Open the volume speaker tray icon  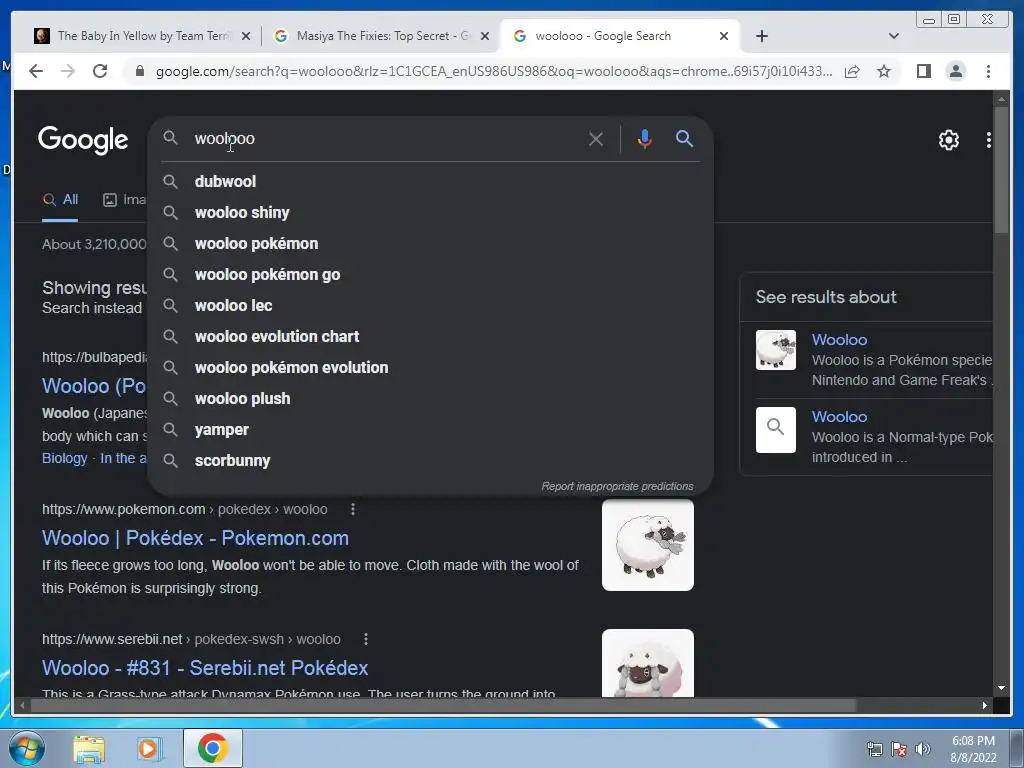pos(923,749)
